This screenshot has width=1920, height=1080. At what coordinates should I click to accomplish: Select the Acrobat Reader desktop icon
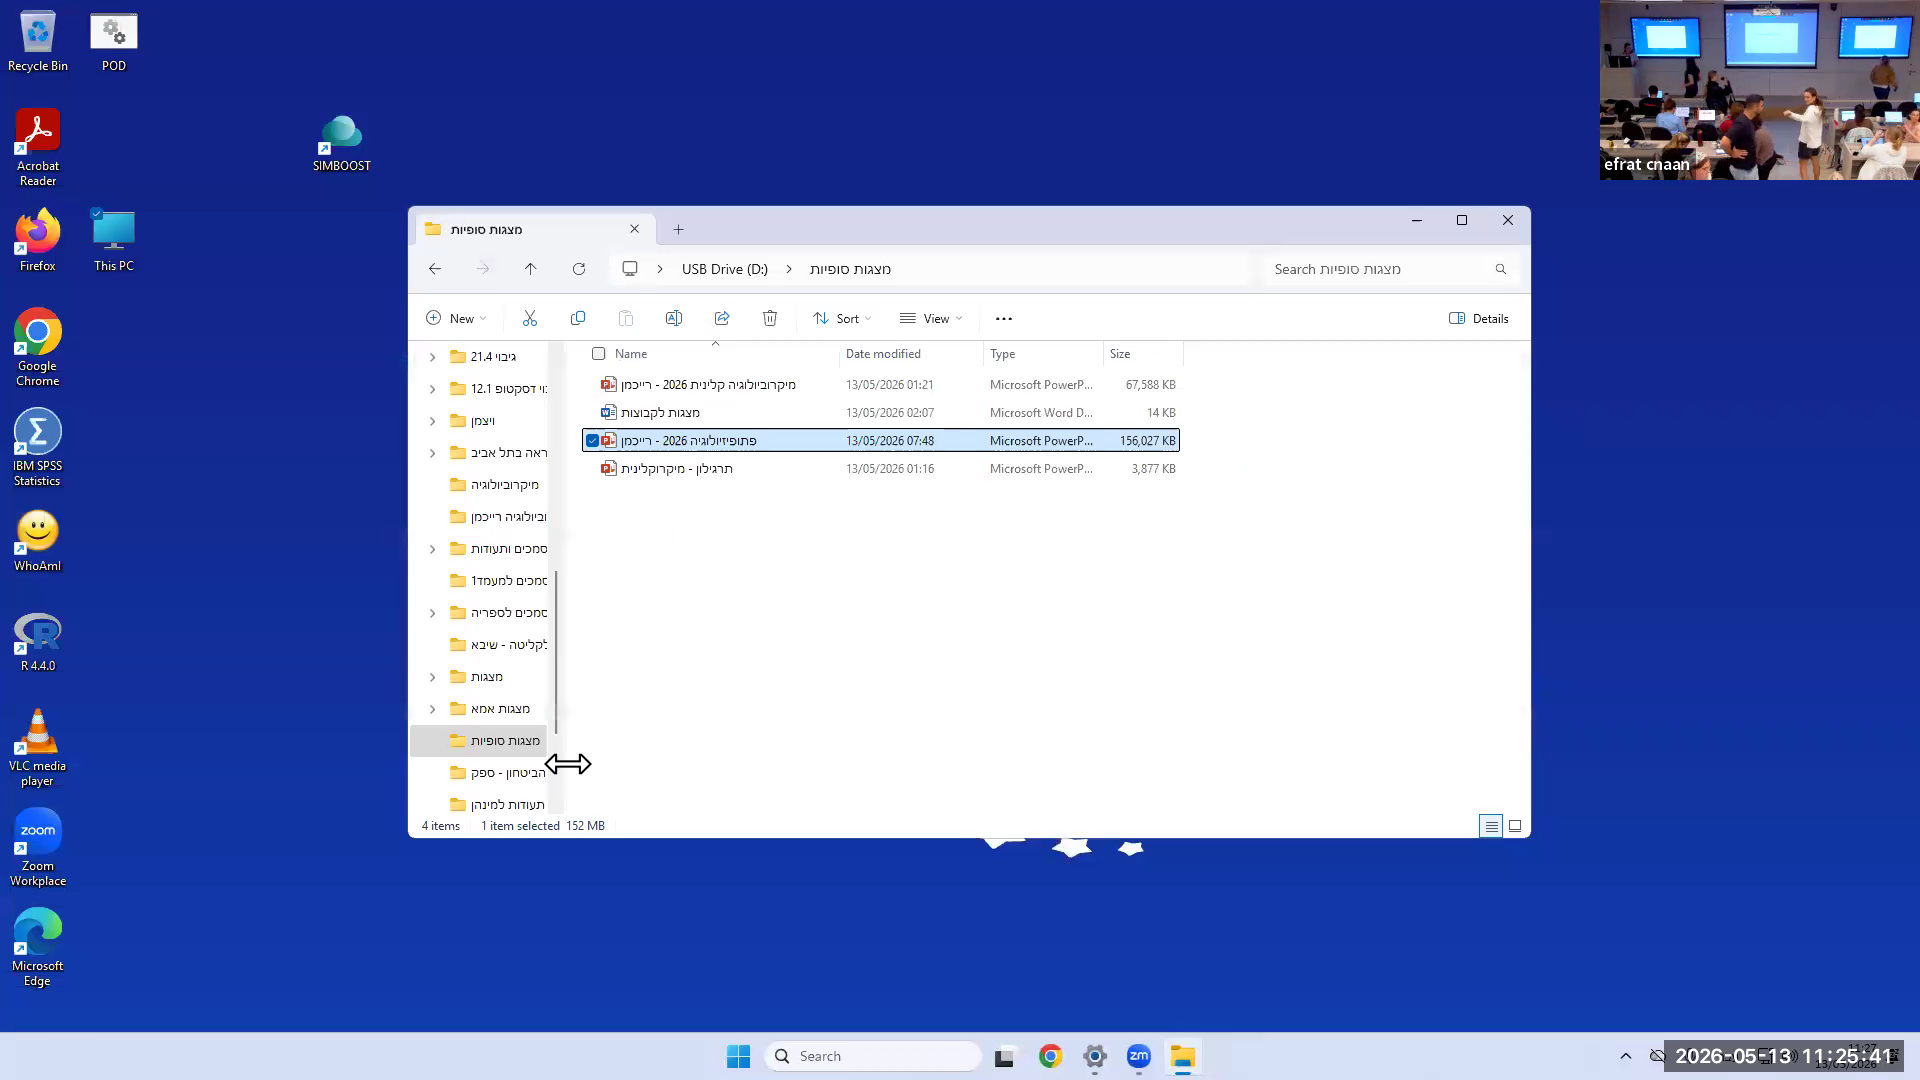point(38,148)
